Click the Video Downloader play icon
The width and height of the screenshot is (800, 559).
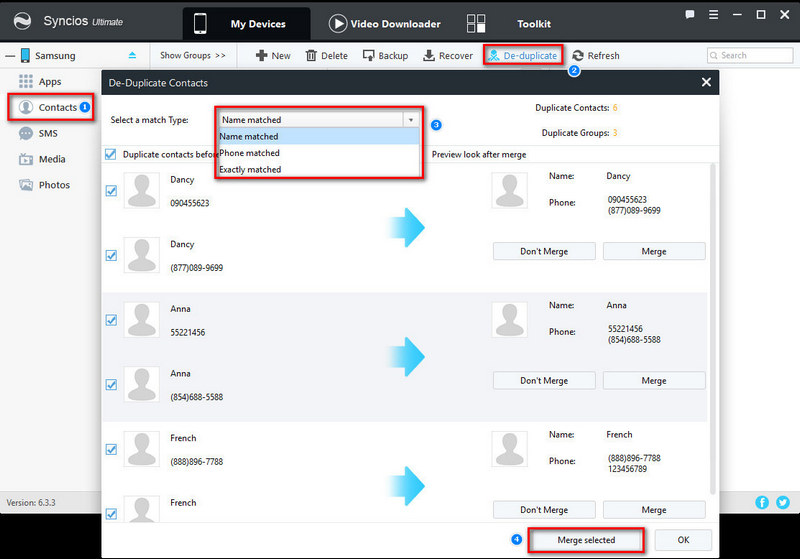337,23
